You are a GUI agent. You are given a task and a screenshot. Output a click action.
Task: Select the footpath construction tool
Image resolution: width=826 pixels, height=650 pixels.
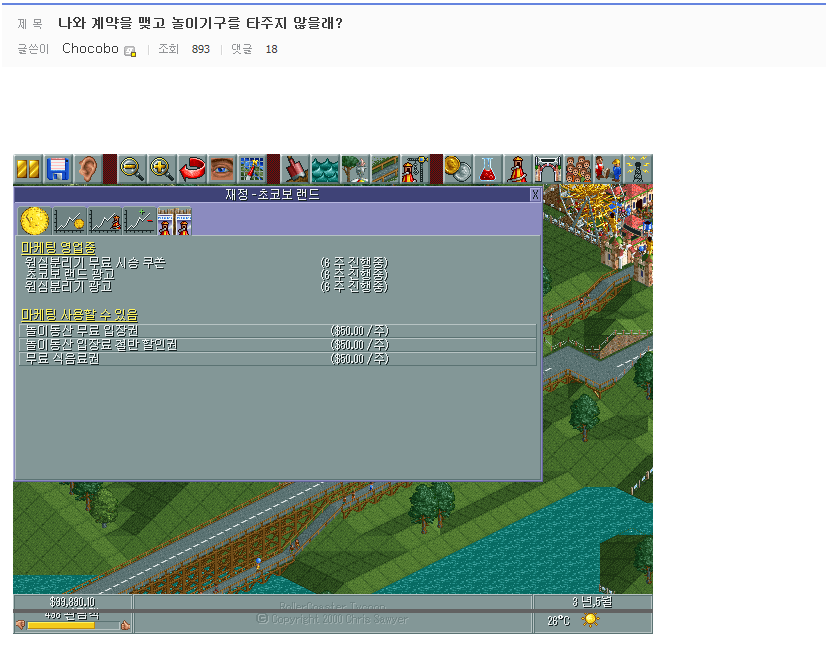385,169
